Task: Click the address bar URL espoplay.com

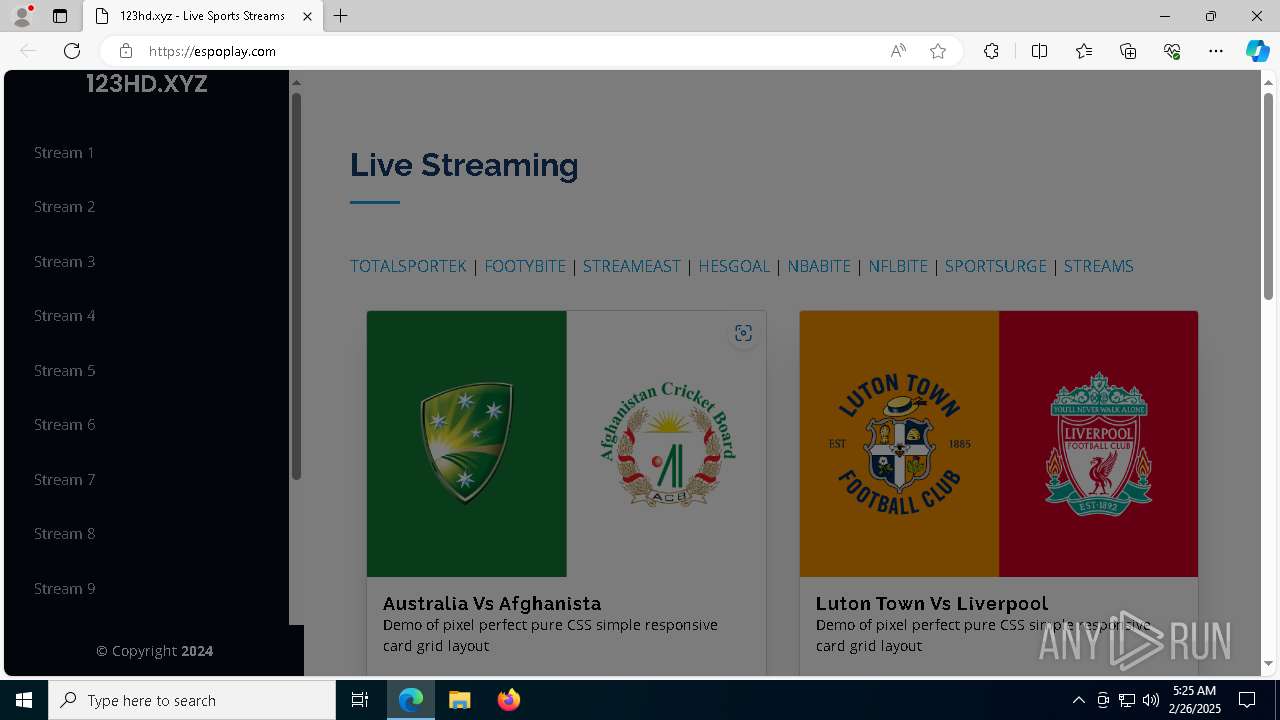Action: tap(212, 51)
